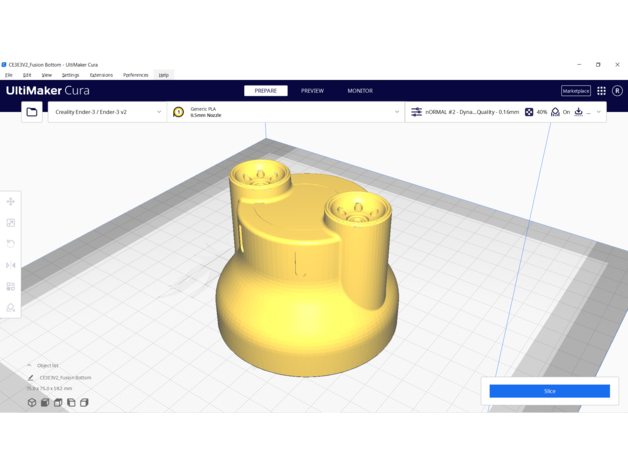
Task: Select the Rotate tool
Action: (x=11, y=244)
